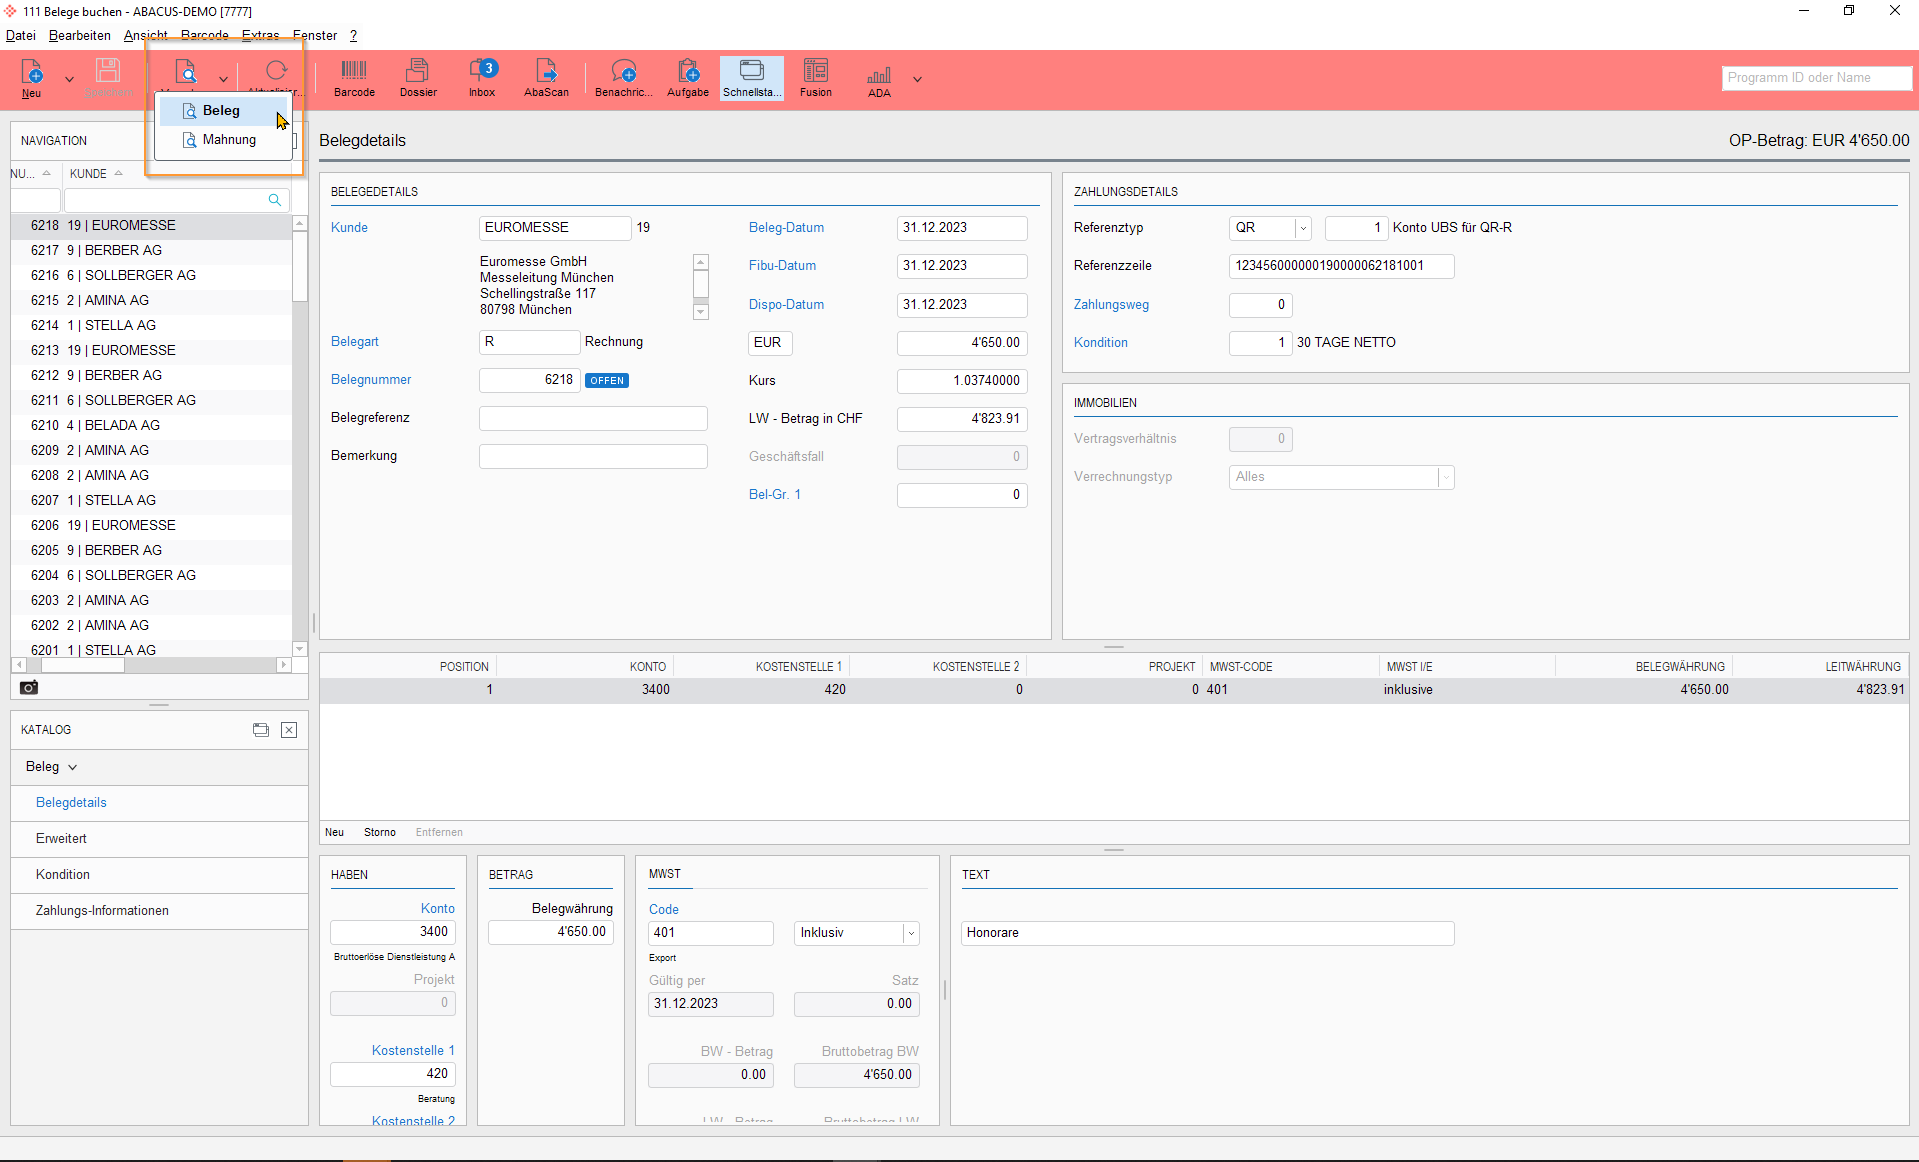The width and height of the screenshot is (1919, 1162).
Task: Open the Kunde link label
Action: tap(349, 228)
